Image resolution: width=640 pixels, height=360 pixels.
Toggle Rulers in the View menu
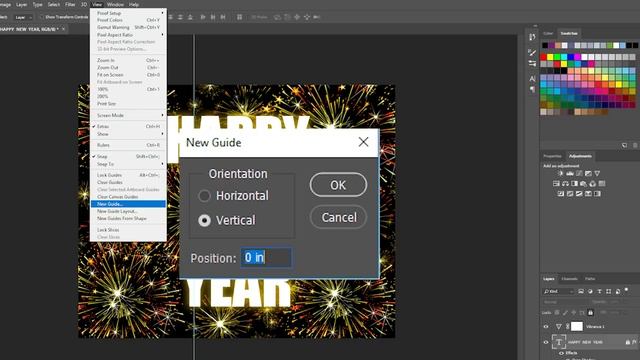pos(128,145)
